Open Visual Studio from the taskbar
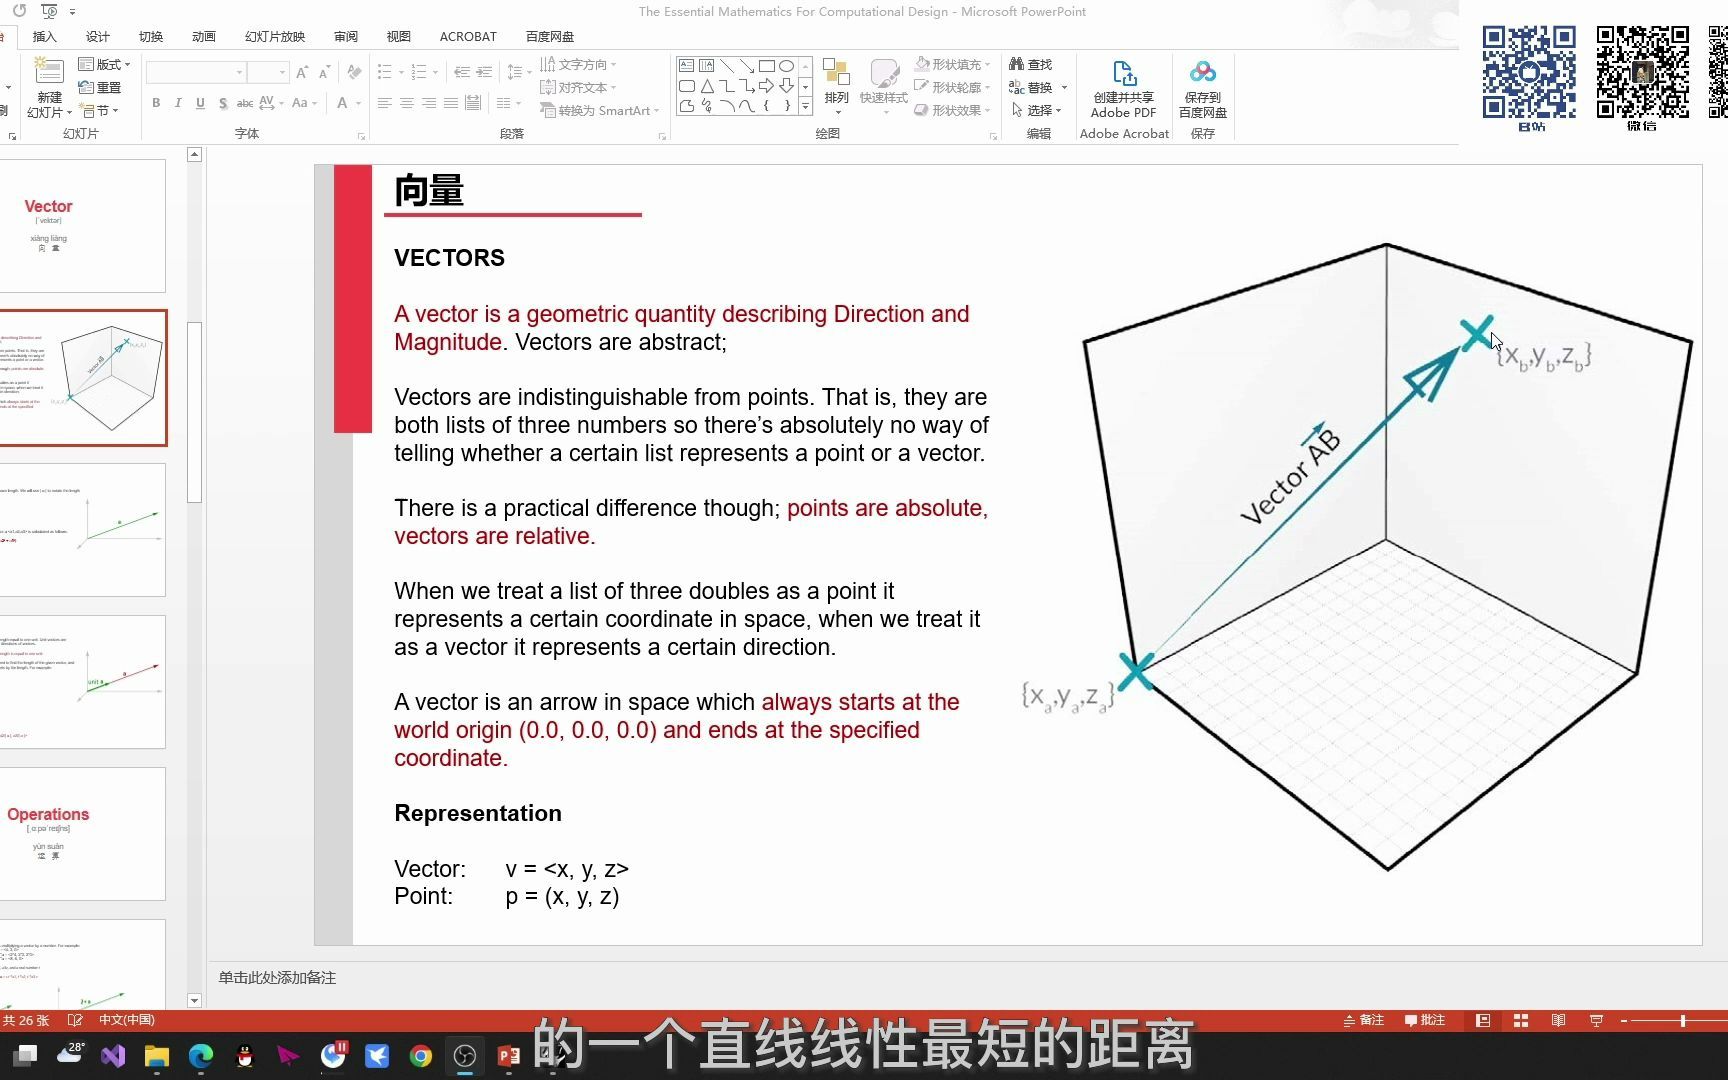The height and width of the screenshot is (1080, 1728). coord(113,1055)
